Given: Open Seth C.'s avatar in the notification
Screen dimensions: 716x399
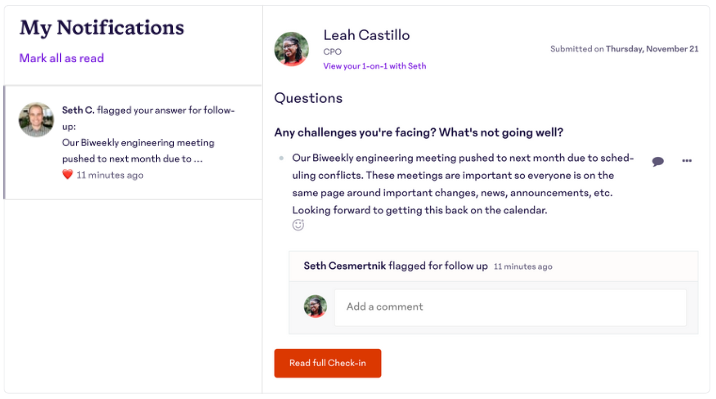Looking at the screenshot, I should pyautogui.click(x=36, y=120).
